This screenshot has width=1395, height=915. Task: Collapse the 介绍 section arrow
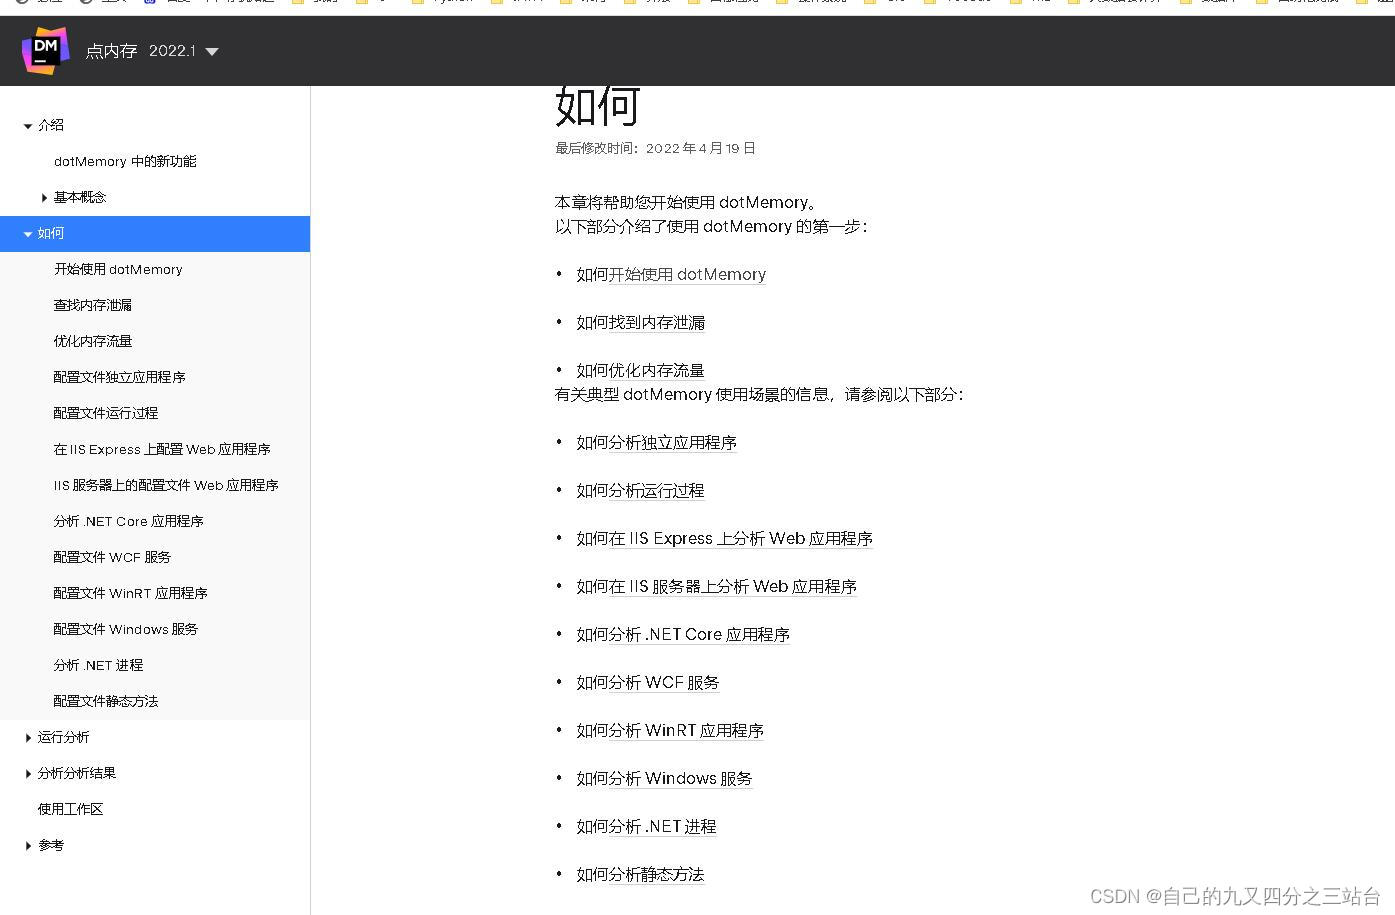[28, 126]
